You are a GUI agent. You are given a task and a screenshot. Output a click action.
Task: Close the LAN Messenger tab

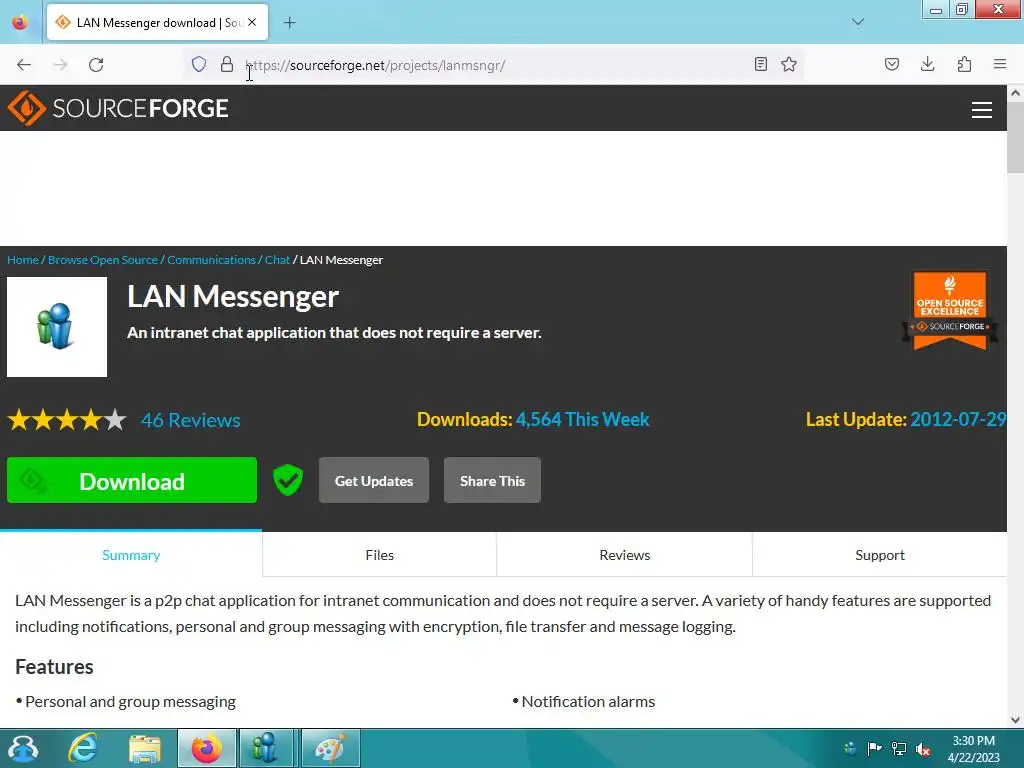click(x=252, y=22)
